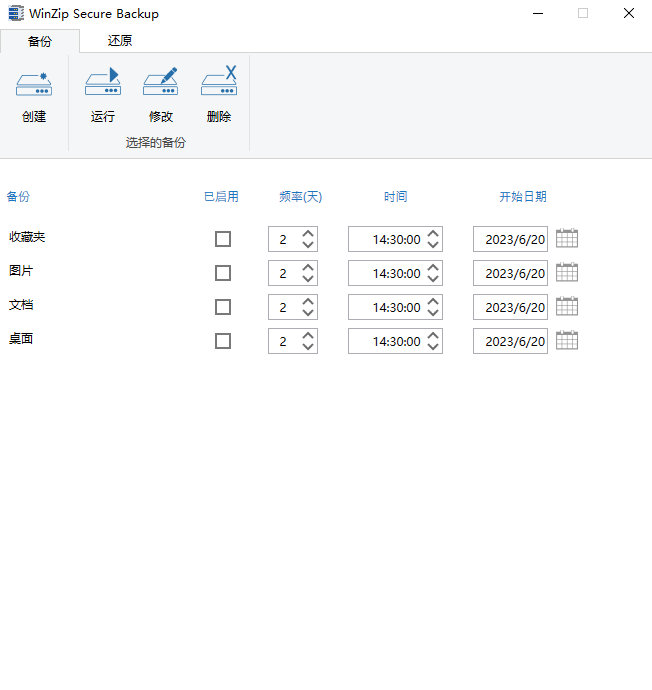Click the 收藏夹 start date field
This screenshot has width=652, height=690.
point(510,239)
